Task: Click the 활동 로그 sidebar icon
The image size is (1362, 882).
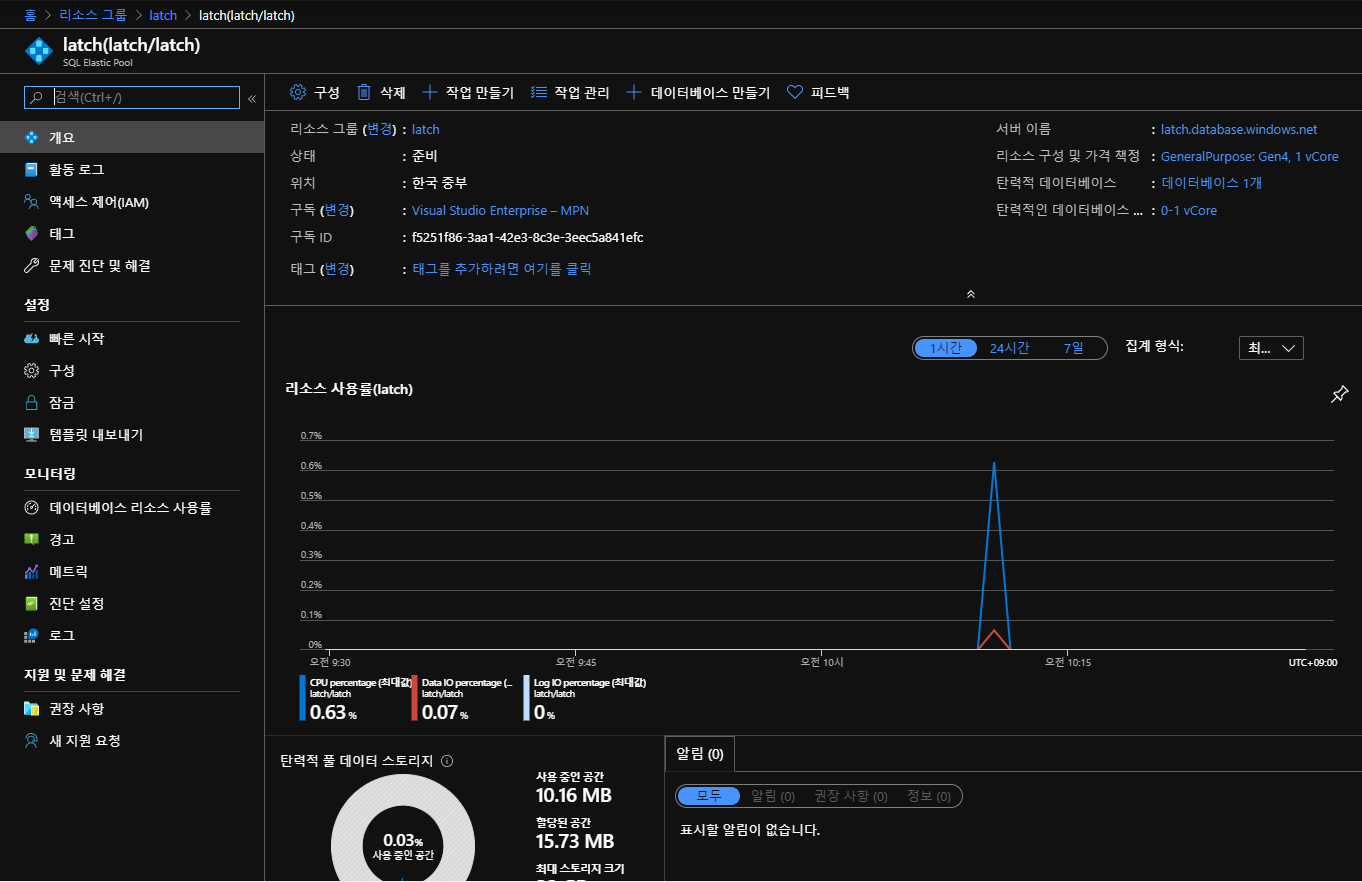Action: pos(32,170)
